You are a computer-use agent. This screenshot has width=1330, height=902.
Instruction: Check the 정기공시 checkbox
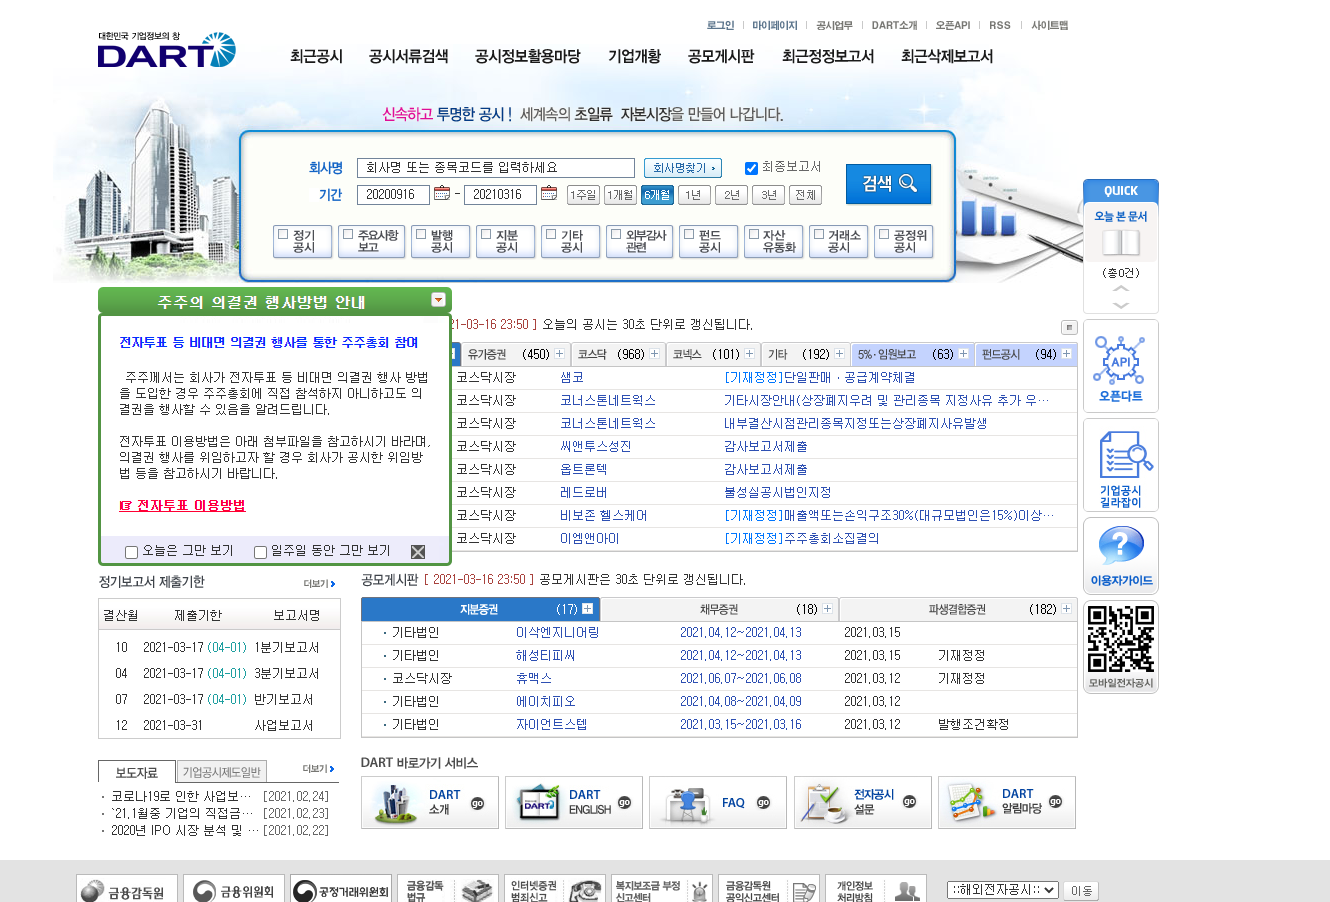(283, 235)
